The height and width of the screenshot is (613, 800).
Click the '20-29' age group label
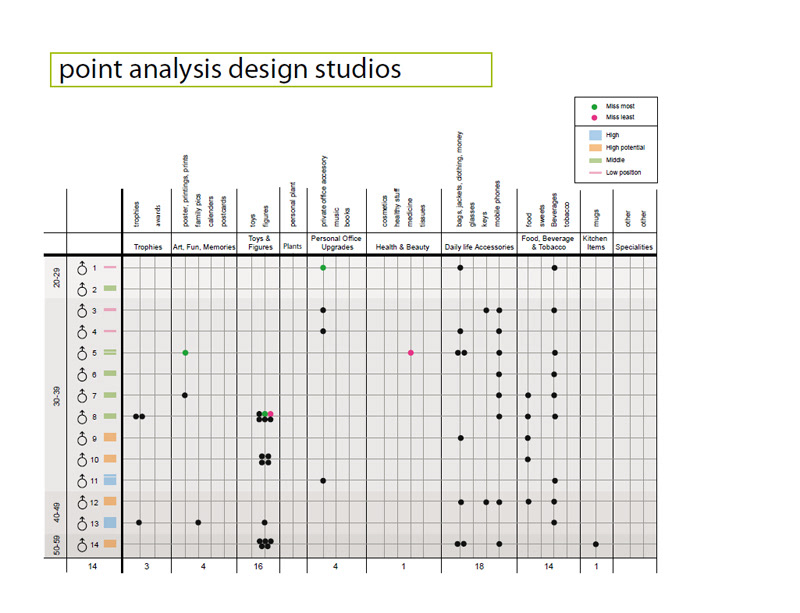pos(57,278)
